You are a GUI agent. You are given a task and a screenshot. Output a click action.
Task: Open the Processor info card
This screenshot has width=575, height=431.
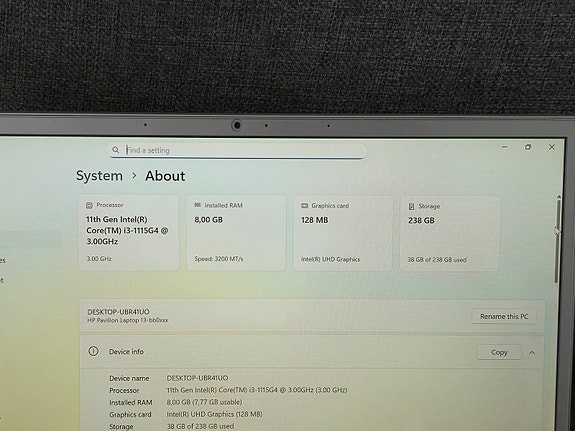coord(129,233)
